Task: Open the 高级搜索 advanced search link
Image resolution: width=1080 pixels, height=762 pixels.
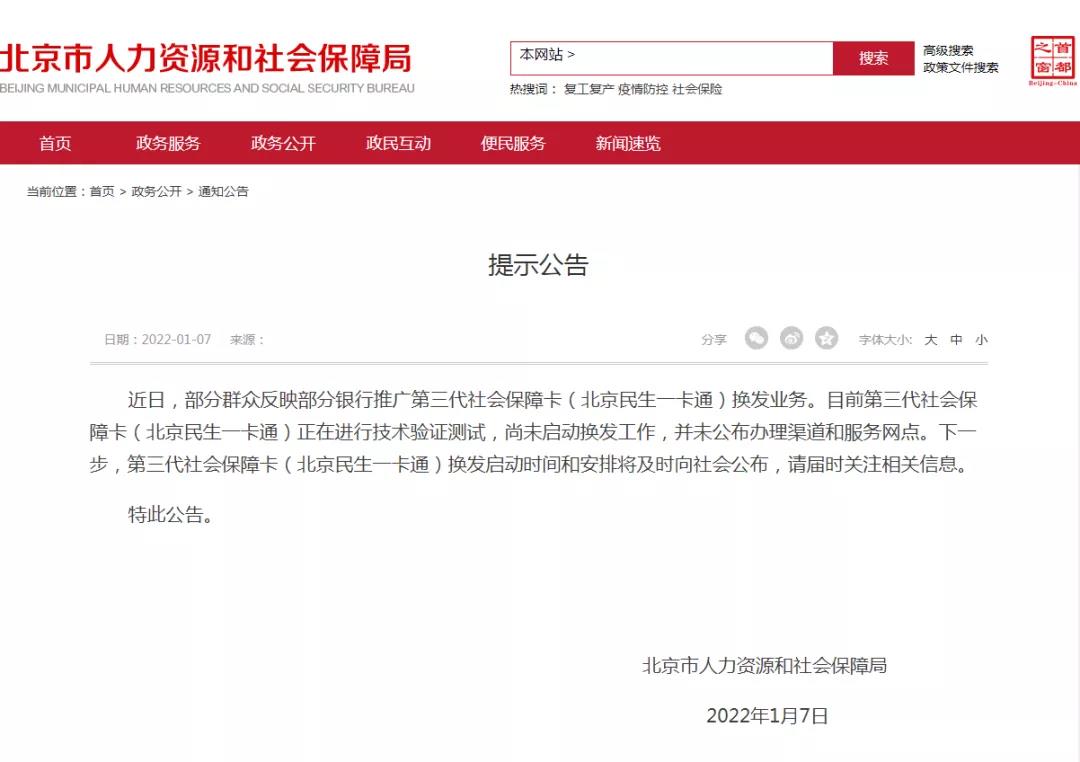Action: pos(948,51)
